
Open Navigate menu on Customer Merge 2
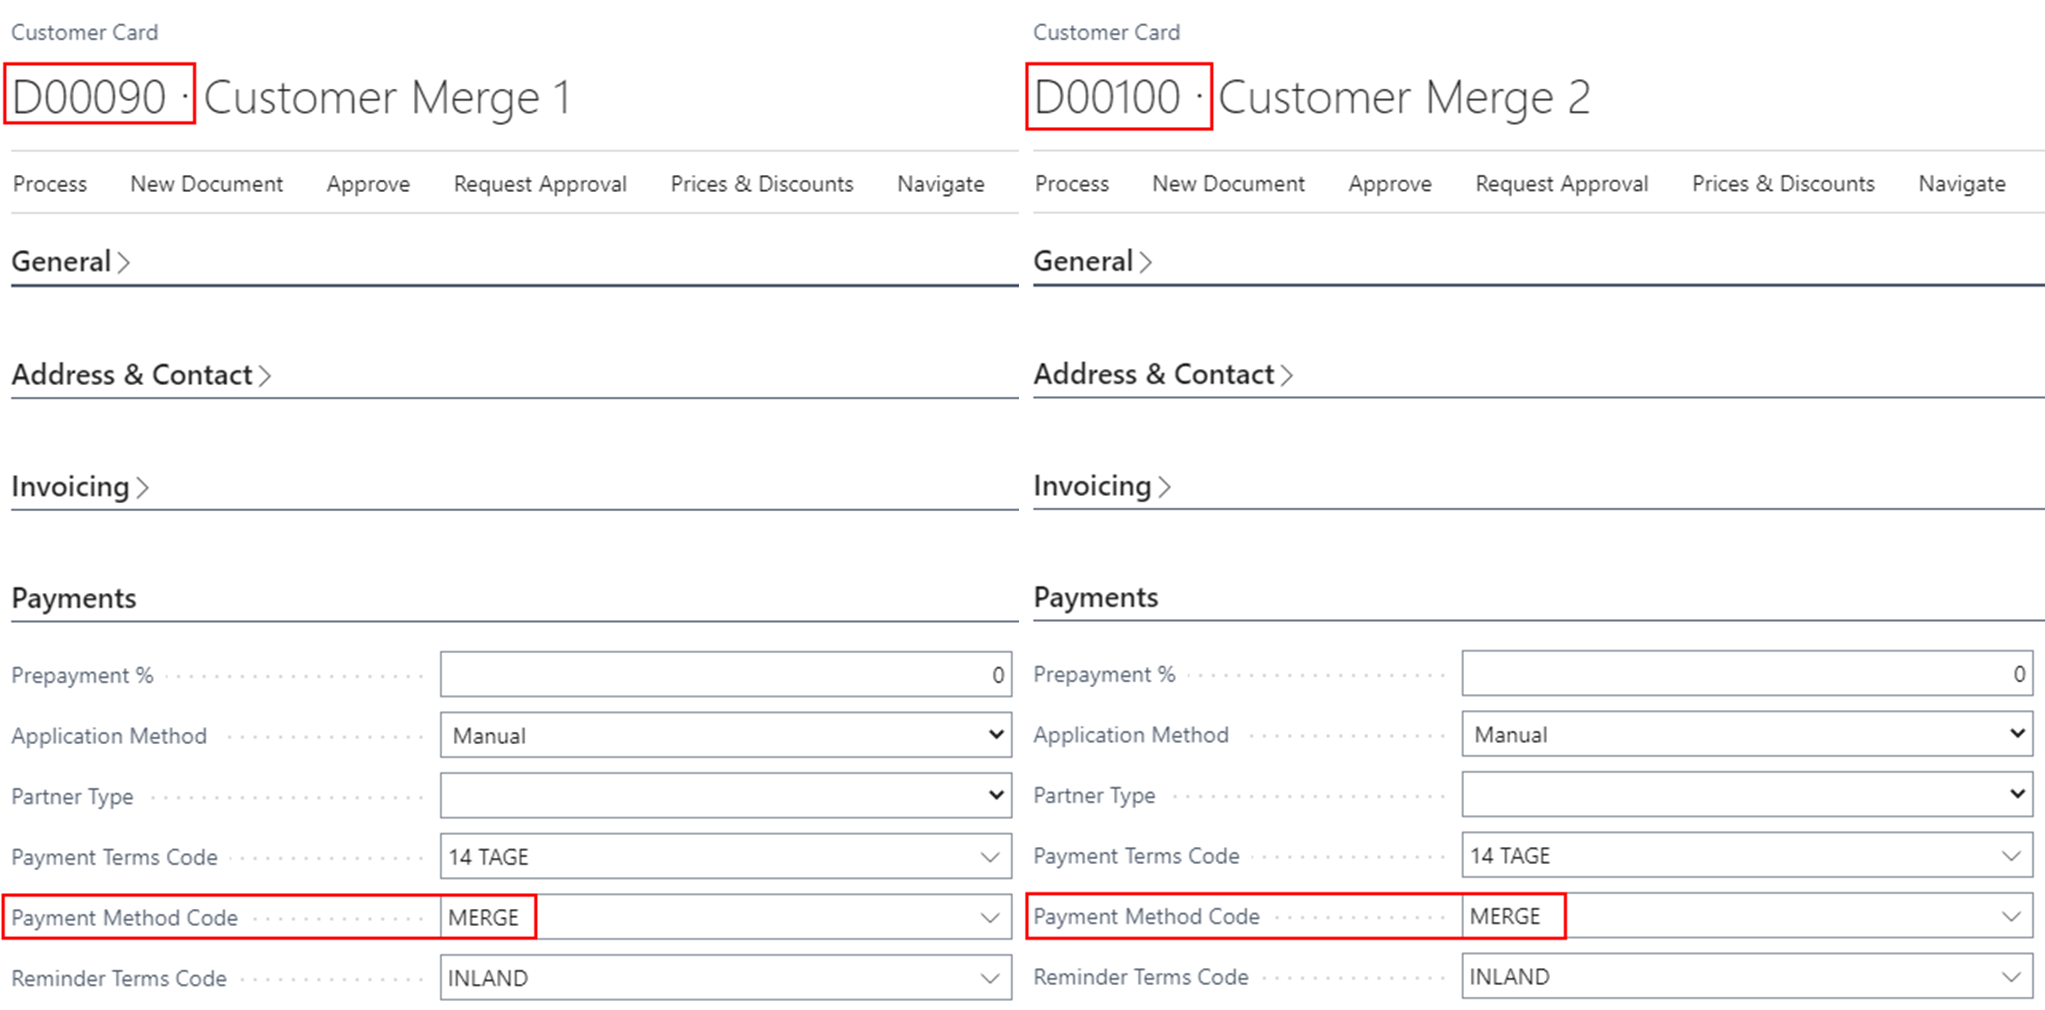[x=1961, y=184]
